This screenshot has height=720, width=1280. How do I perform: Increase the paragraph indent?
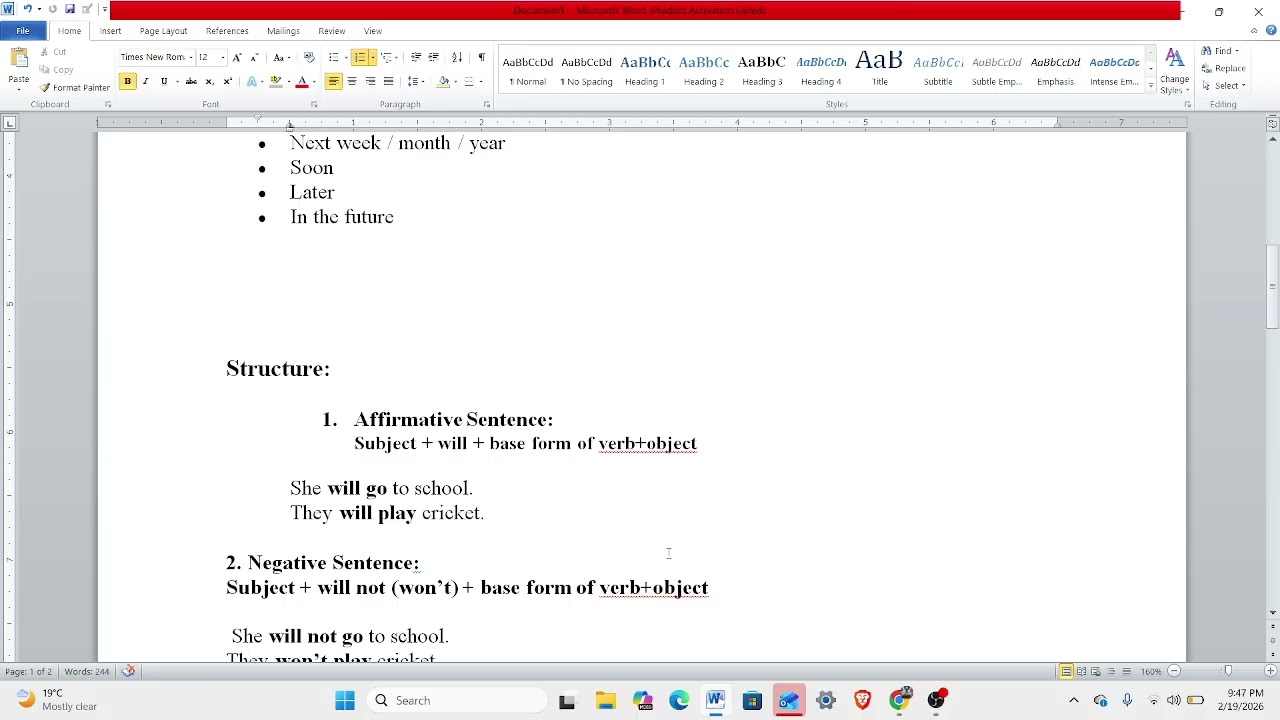pyautogui.click(x=434, y=57)
